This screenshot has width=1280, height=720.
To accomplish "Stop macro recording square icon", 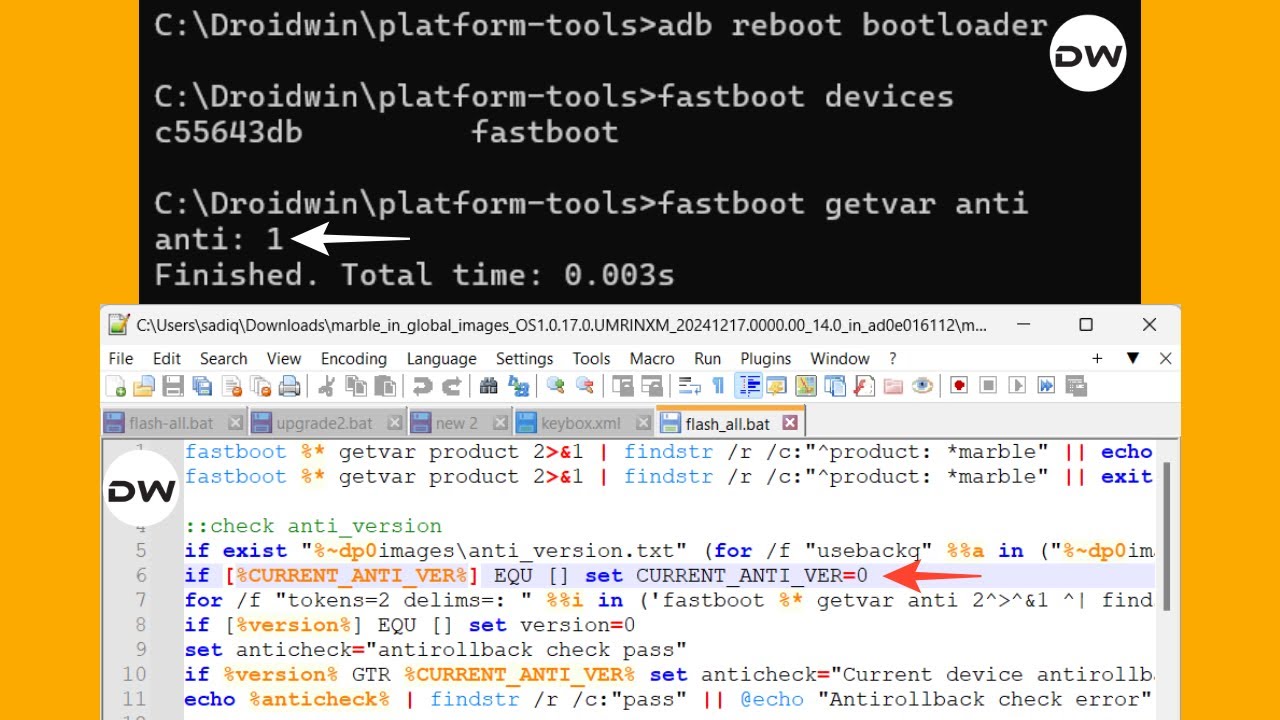I will point(988,385).
